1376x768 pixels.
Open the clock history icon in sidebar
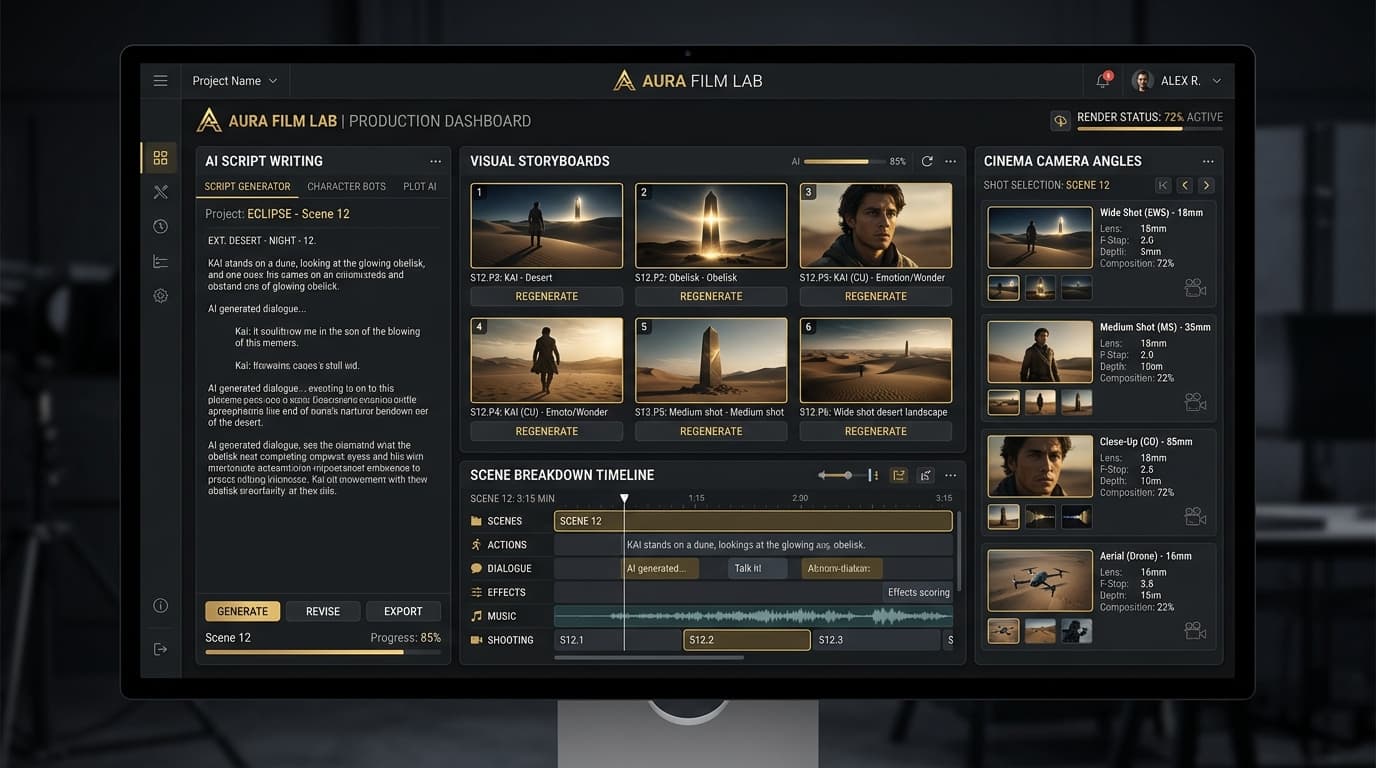click(x=160, y=227)
